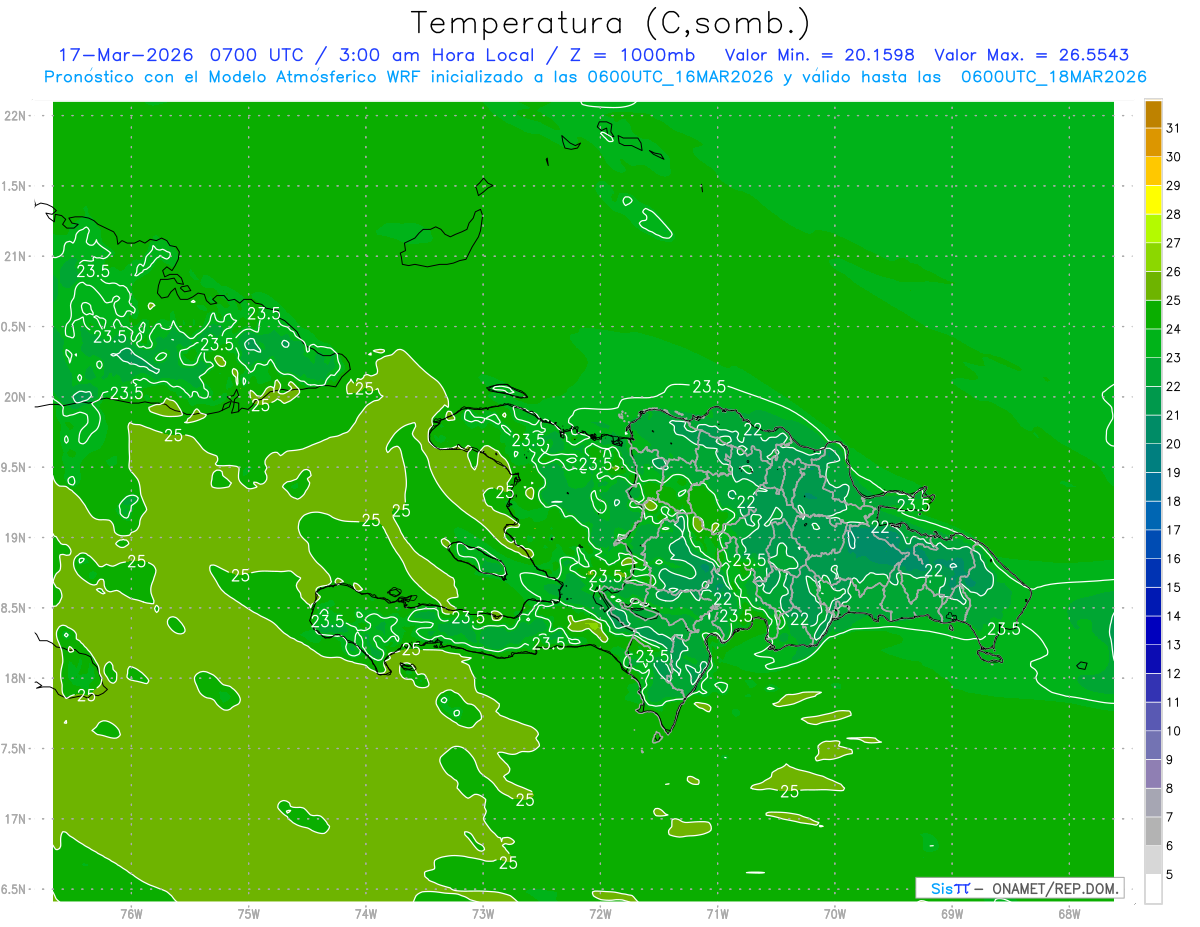Click the '18N' latitude axis label

tap(15, 678)
